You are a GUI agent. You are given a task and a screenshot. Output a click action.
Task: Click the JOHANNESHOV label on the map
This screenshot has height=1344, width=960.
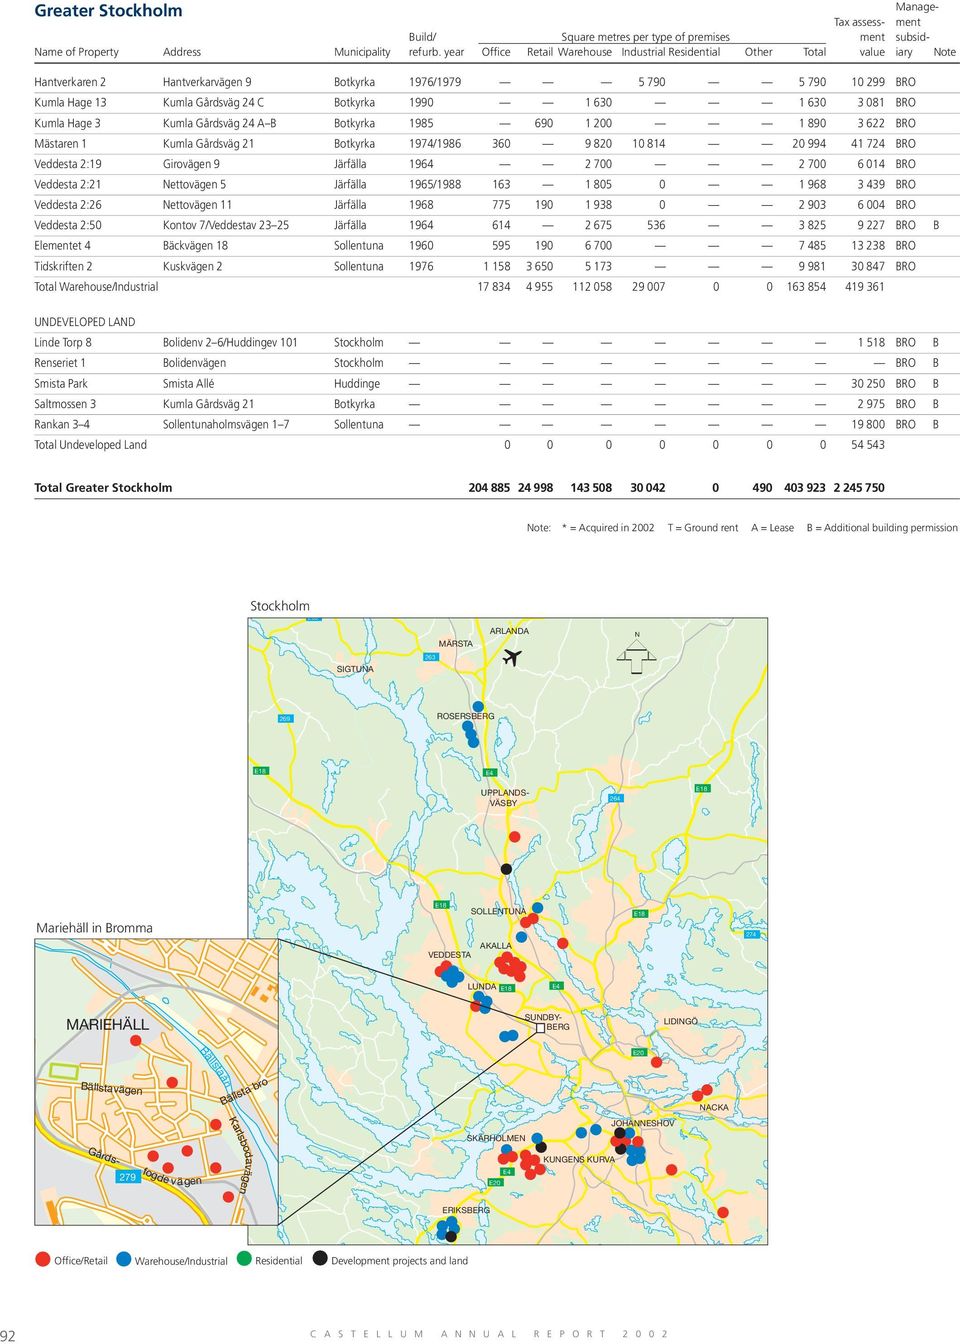coord(643,1123)
